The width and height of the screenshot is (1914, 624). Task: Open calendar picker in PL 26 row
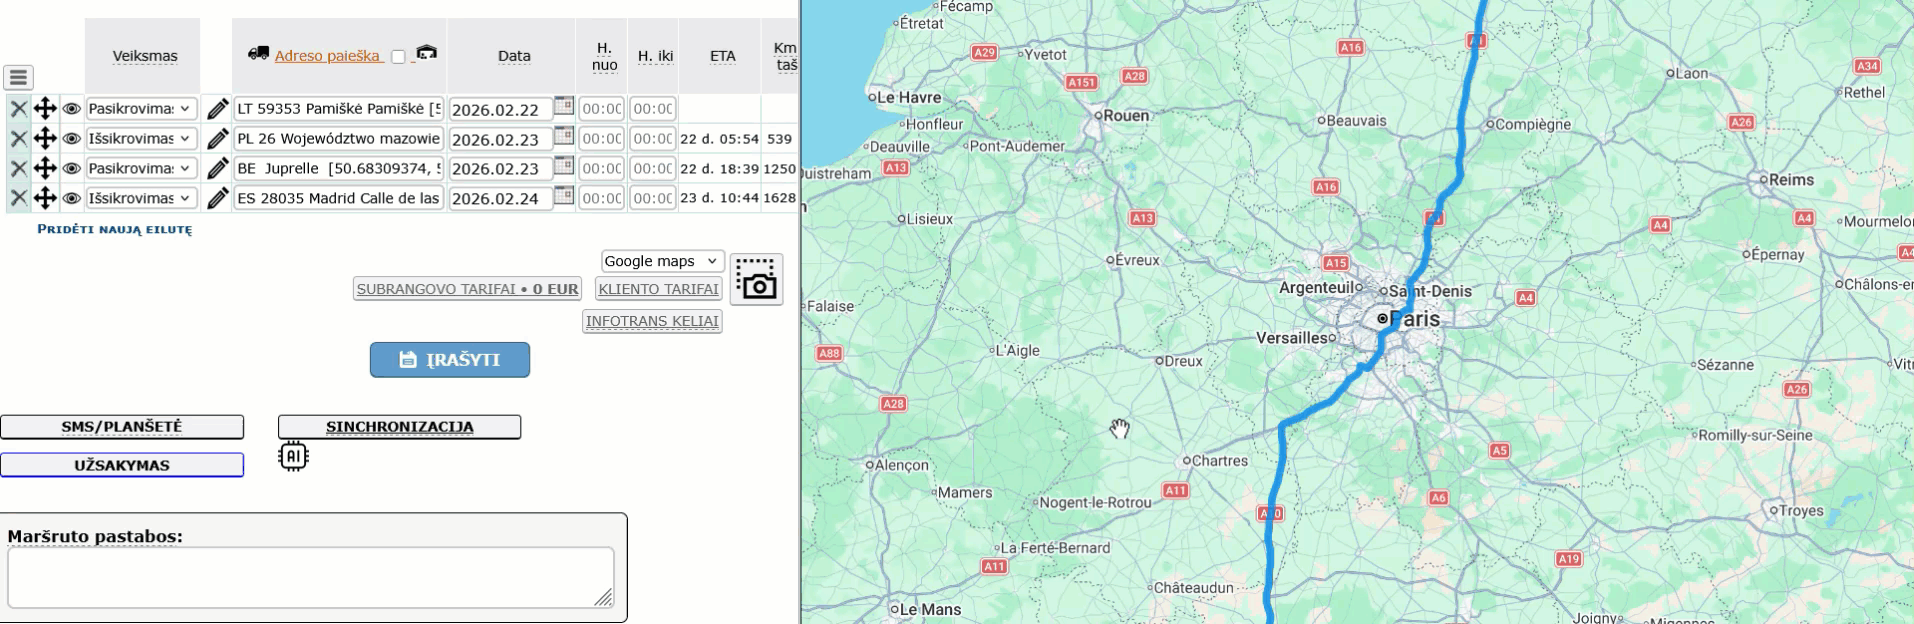coord(564,136)
